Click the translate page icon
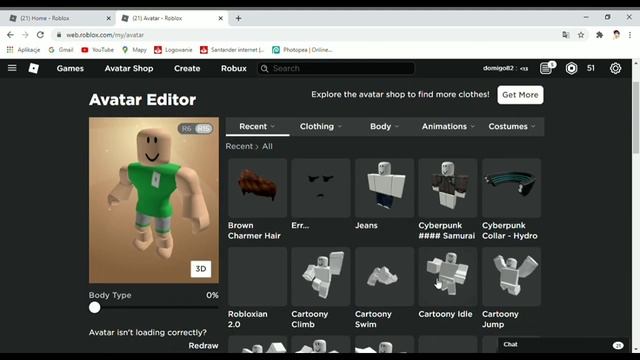 (565, 35)
